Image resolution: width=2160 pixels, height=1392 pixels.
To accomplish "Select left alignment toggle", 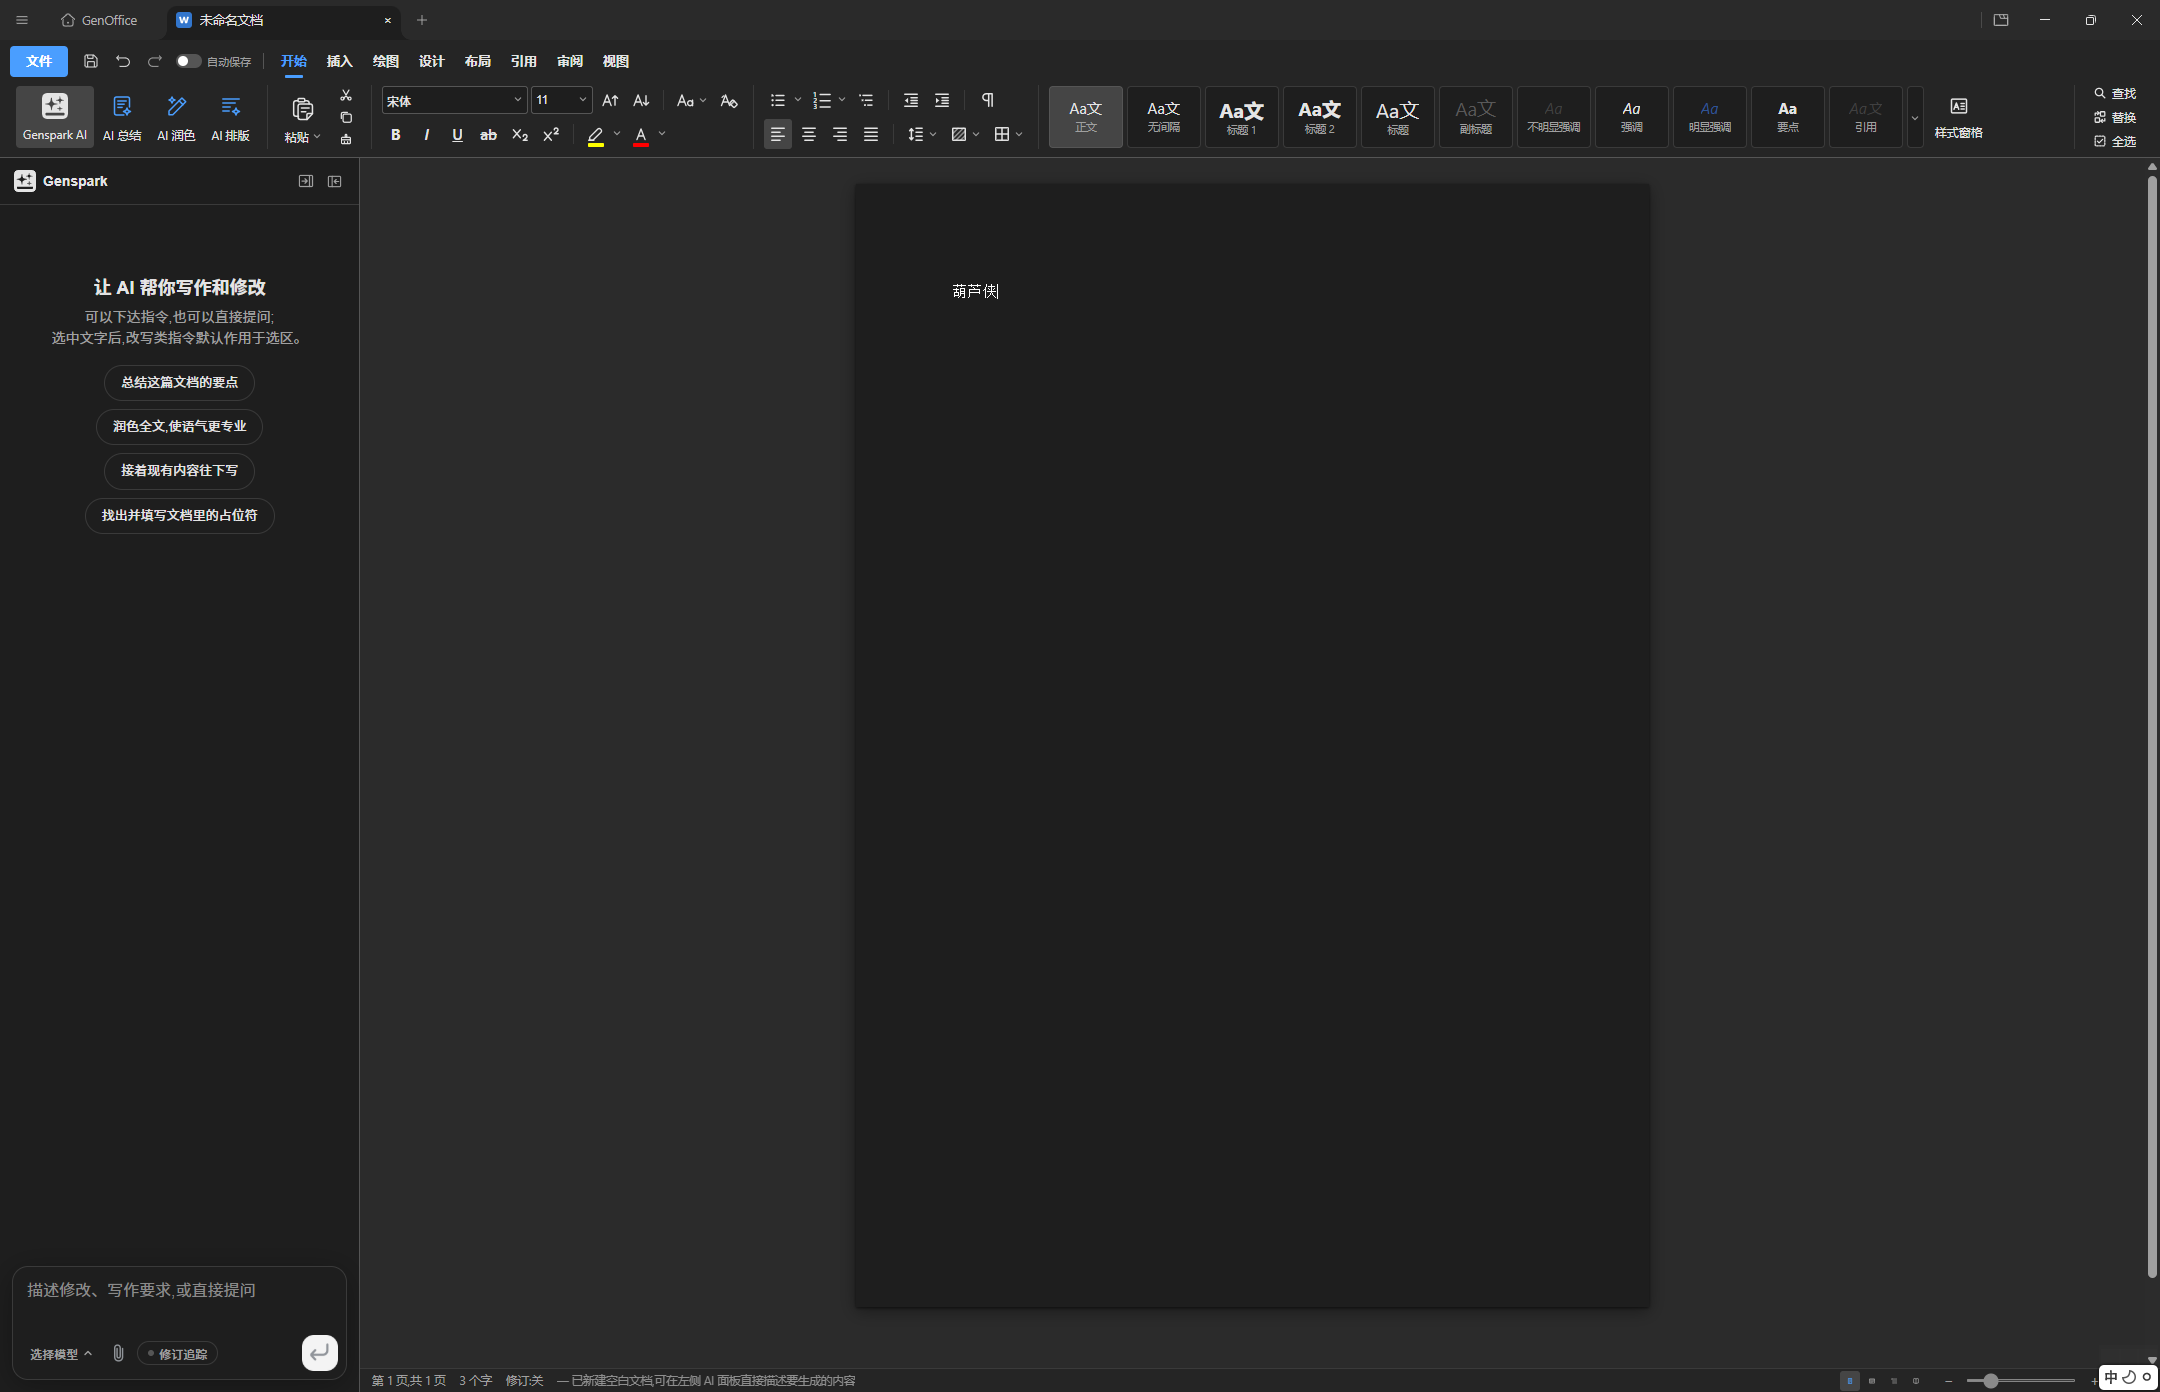I will tap(778, 134).
